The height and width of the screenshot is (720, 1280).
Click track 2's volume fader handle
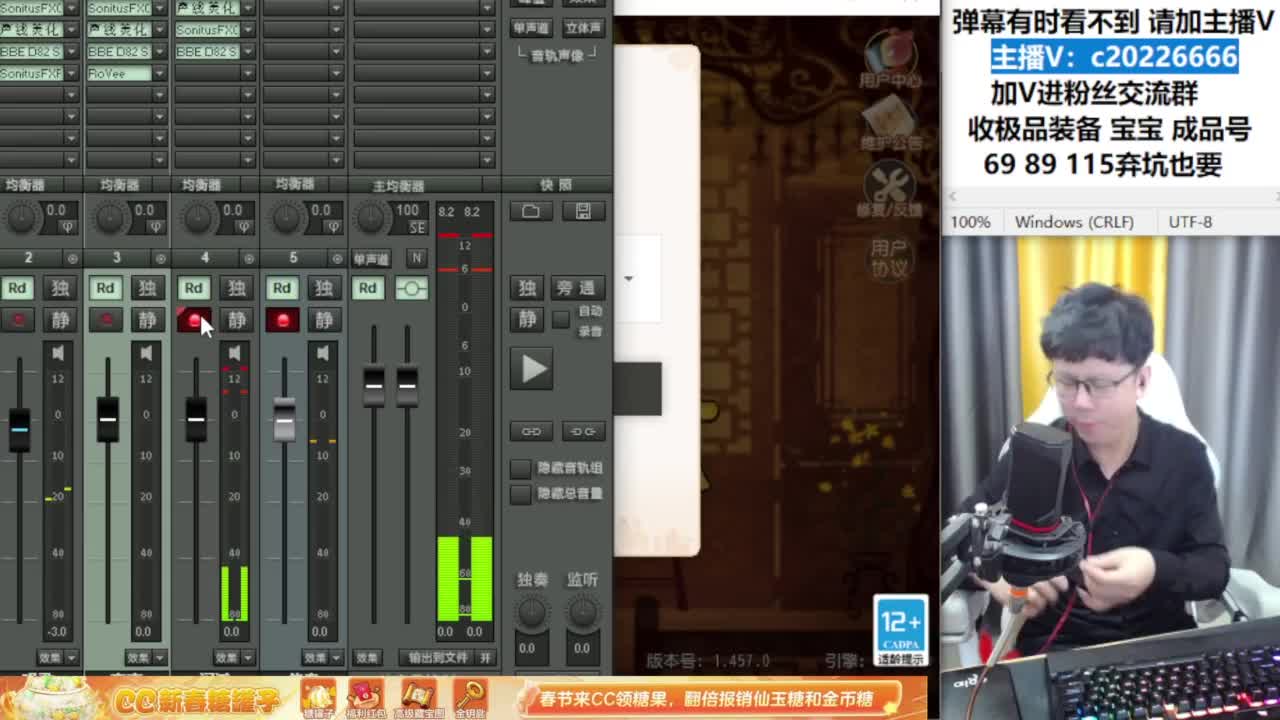click(19, 429)
